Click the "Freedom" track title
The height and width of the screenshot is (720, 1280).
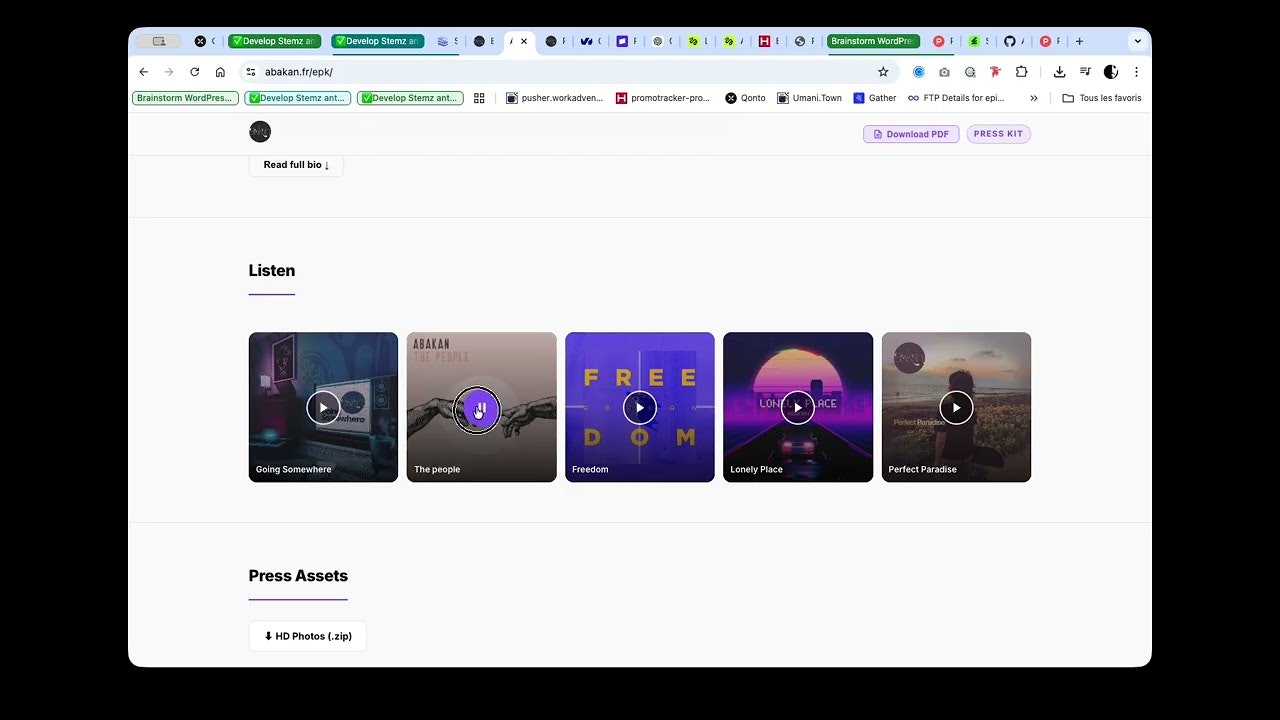pos(590,469)
